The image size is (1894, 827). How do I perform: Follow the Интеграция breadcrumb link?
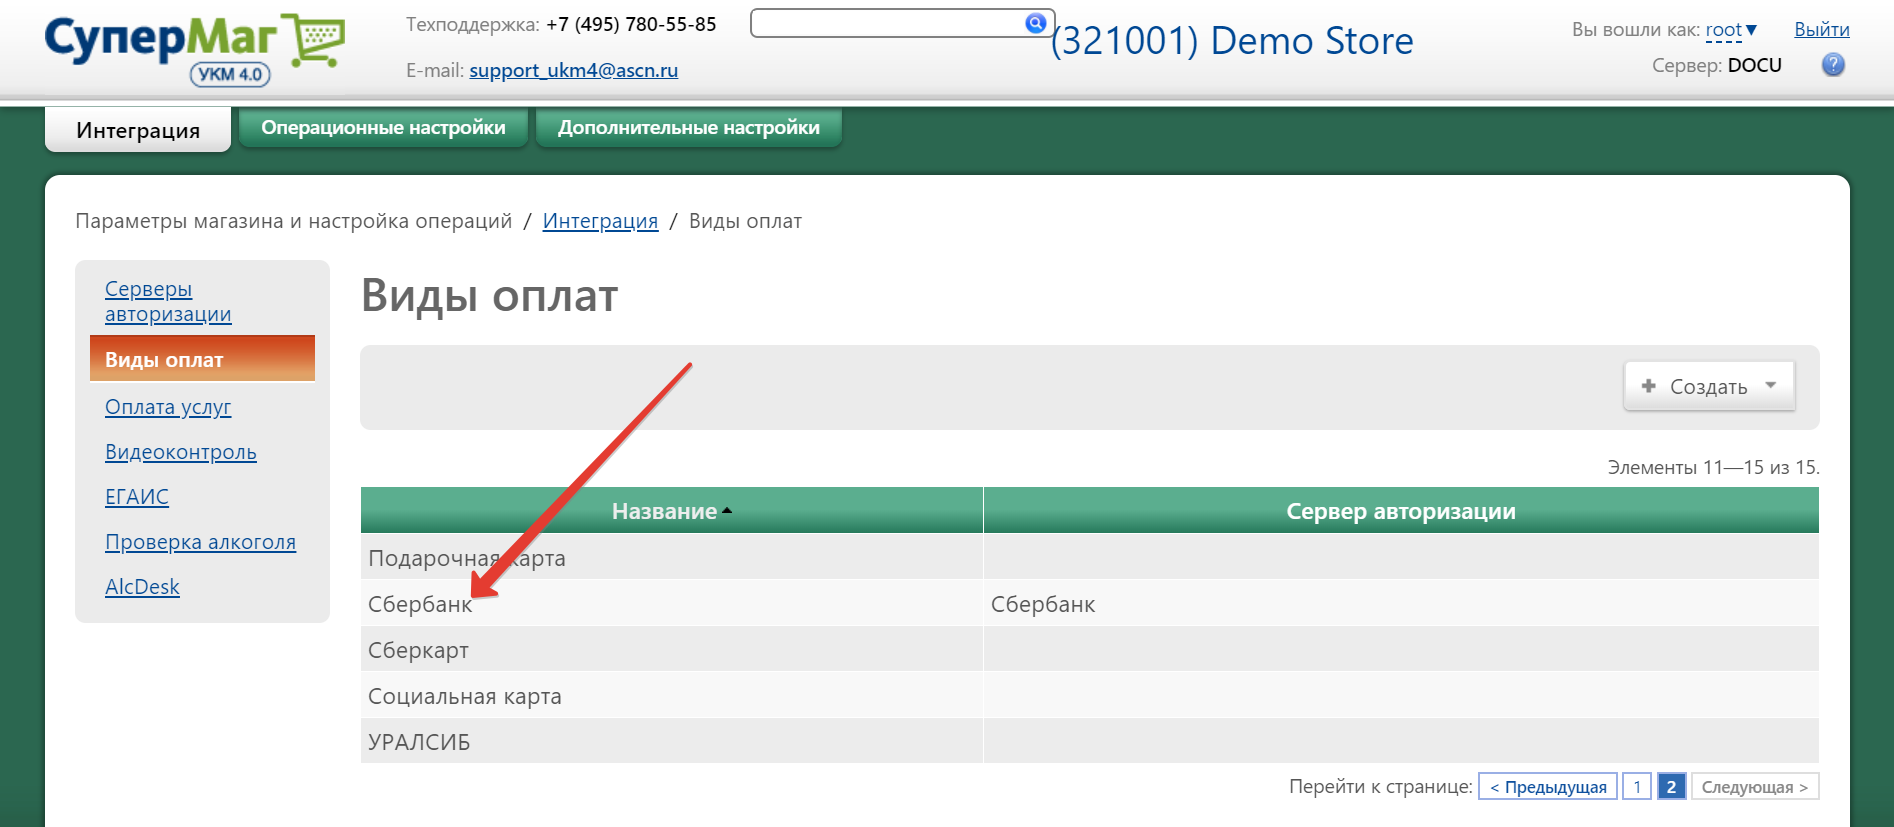(x=600, y=221)
